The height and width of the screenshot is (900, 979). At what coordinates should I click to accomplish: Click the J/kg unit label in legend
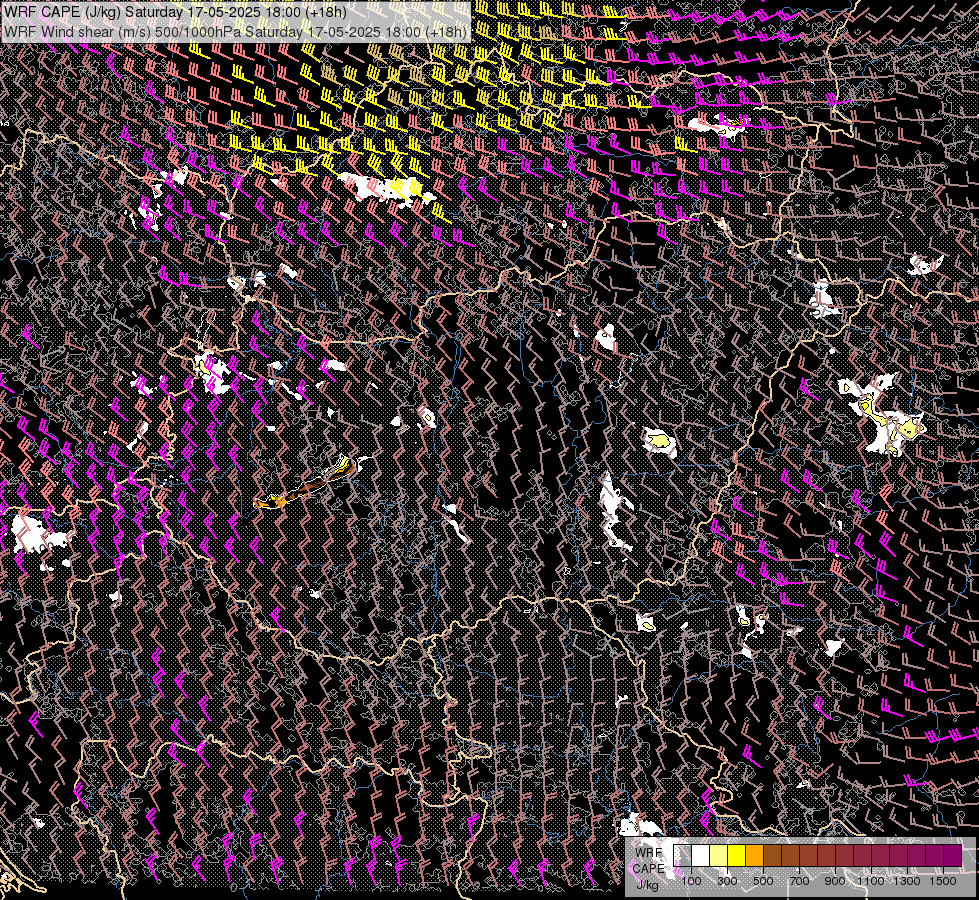point(647,885)
